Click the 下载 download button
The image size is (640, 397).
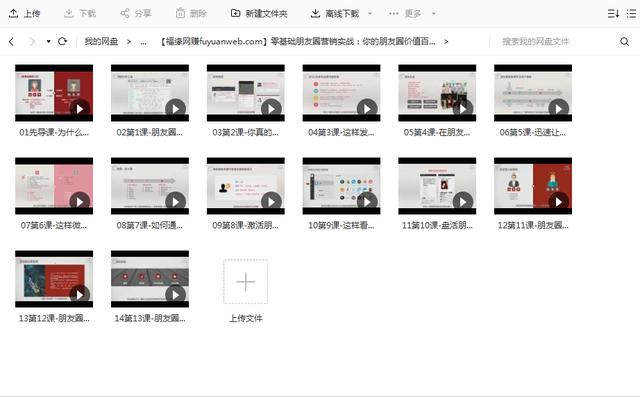pyautogui.click(x=80, y=13)
